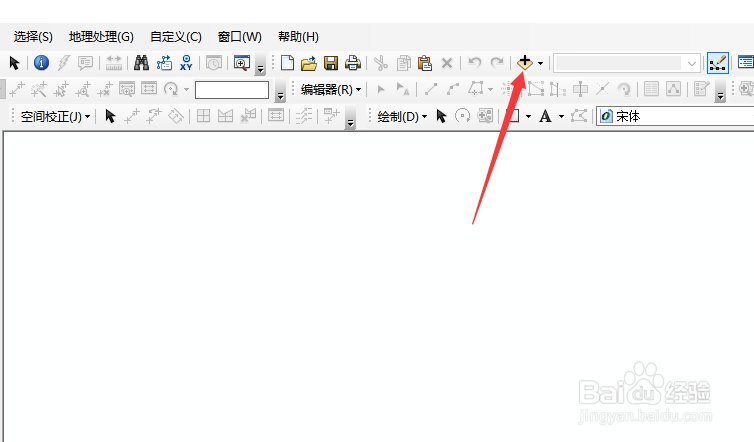
Task: Open the 帮助(H) menu
Action: [x=298, y=37]
